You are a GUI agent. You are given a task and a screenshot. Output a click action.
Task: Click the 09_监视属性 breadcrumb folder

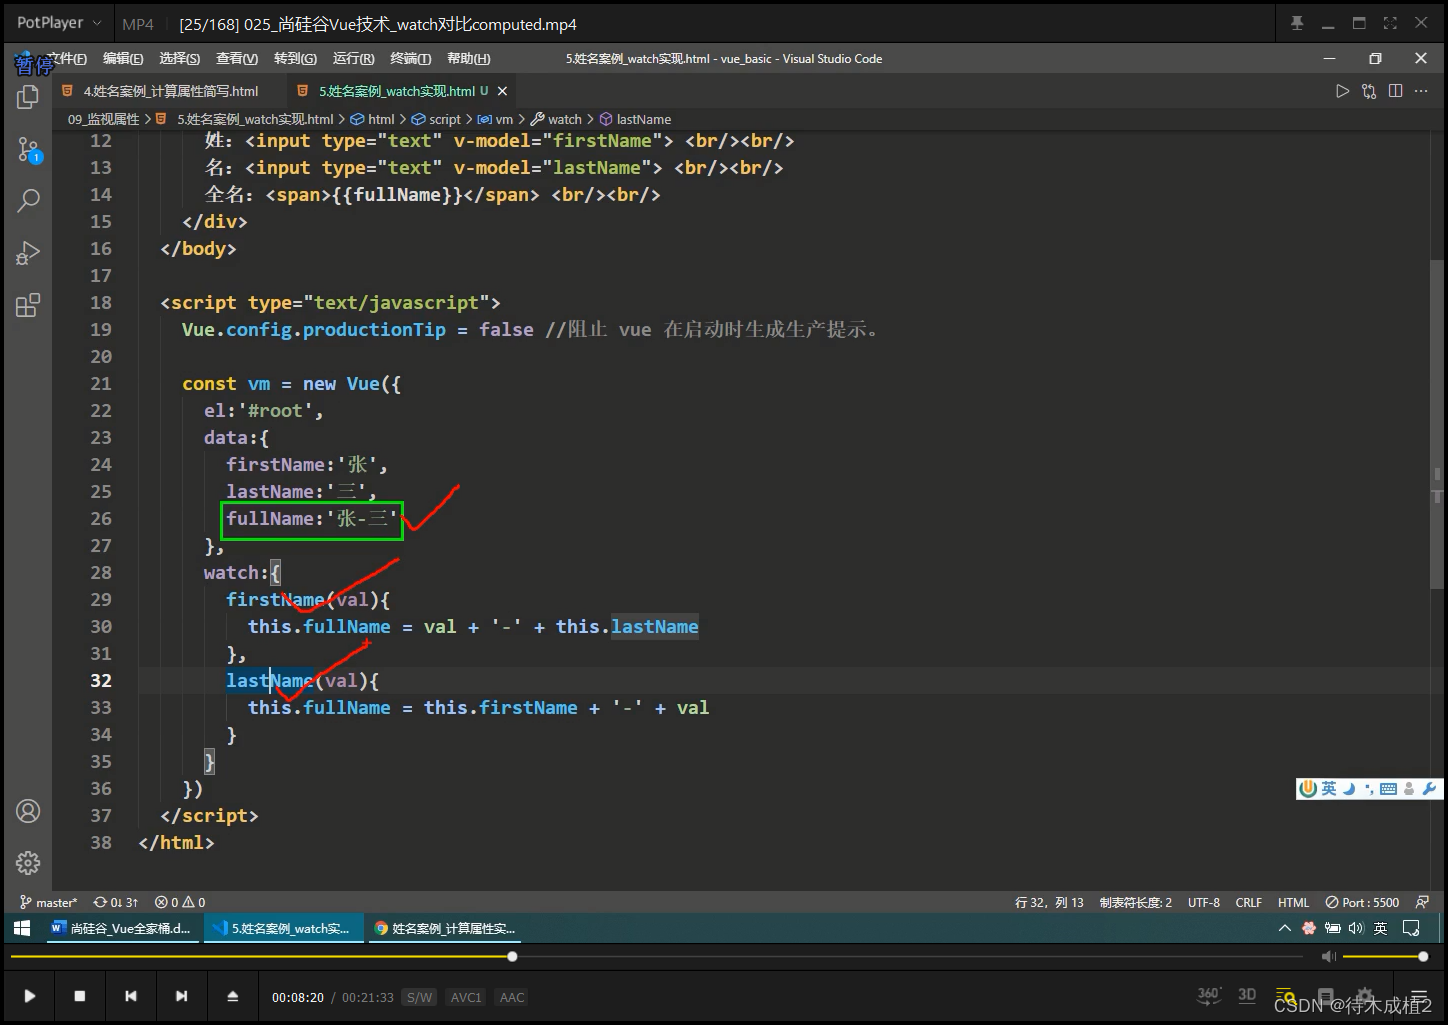coord(103,119)
